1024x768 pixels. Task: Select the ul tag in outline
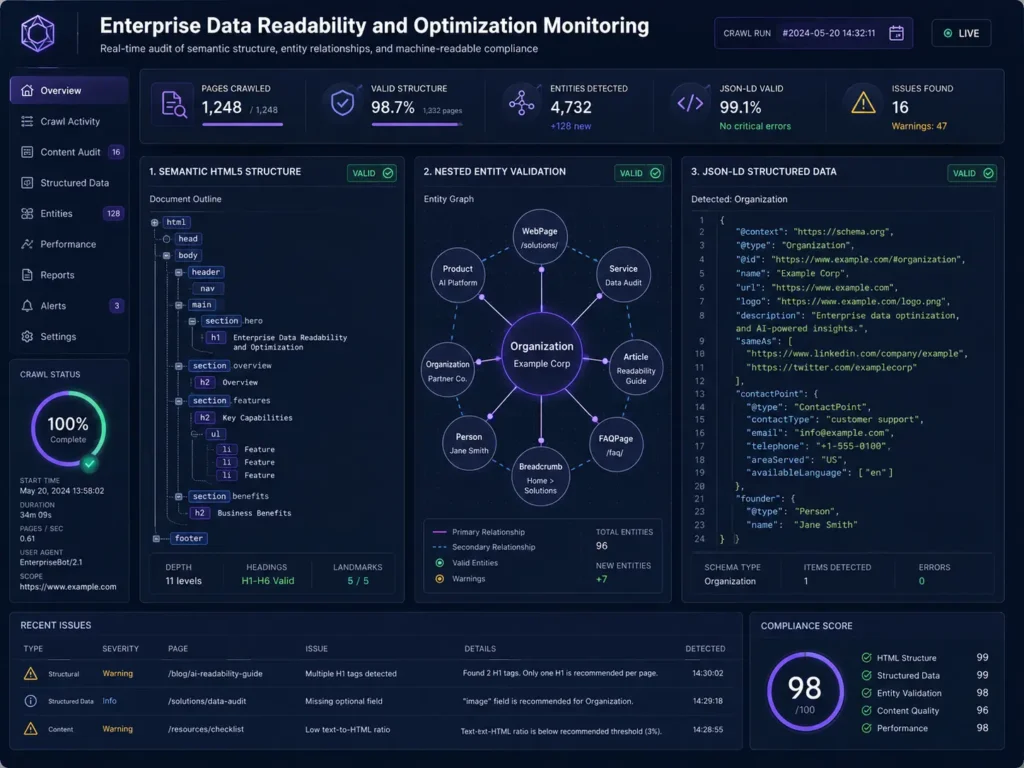pyautogui.click(x=216, y=434)
